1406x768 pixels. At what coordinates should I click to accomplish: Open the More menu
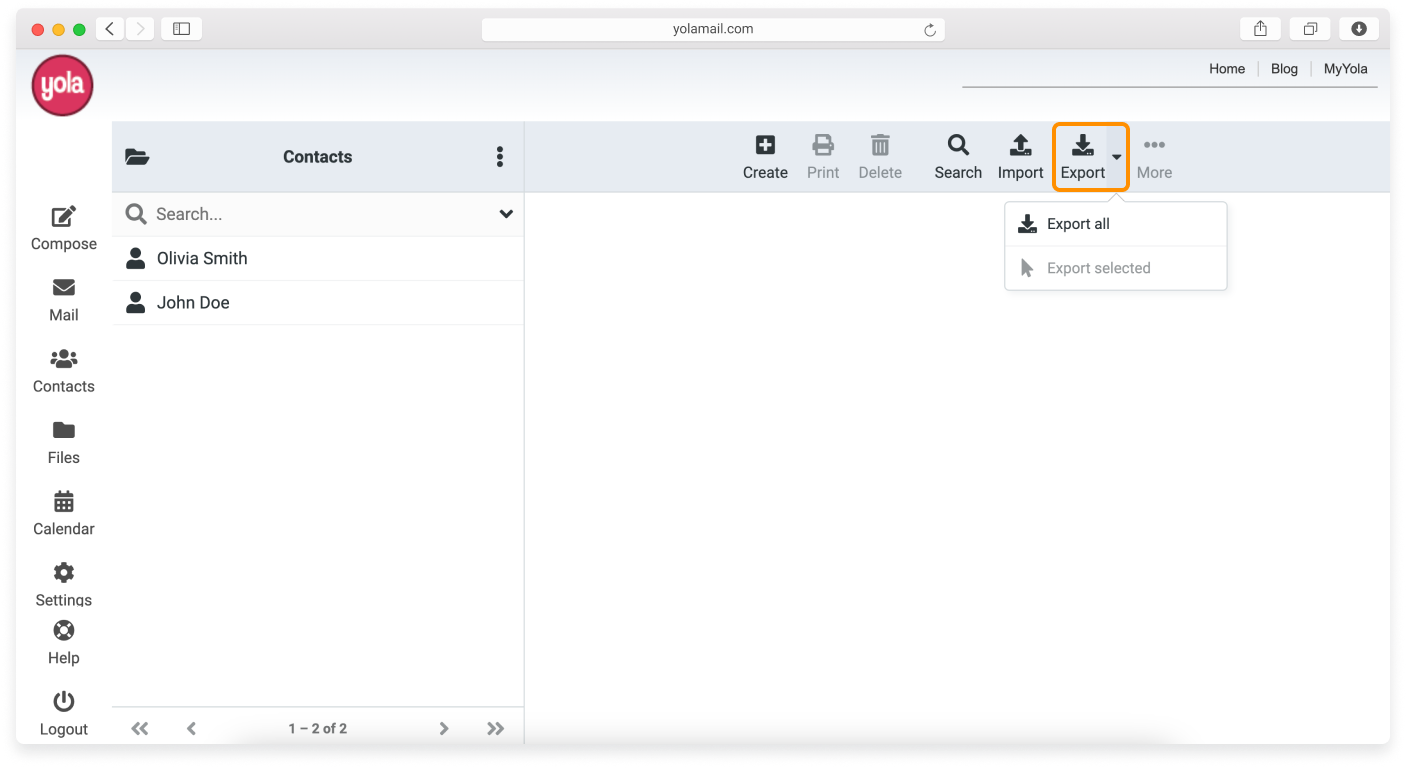click(1154, 156)
